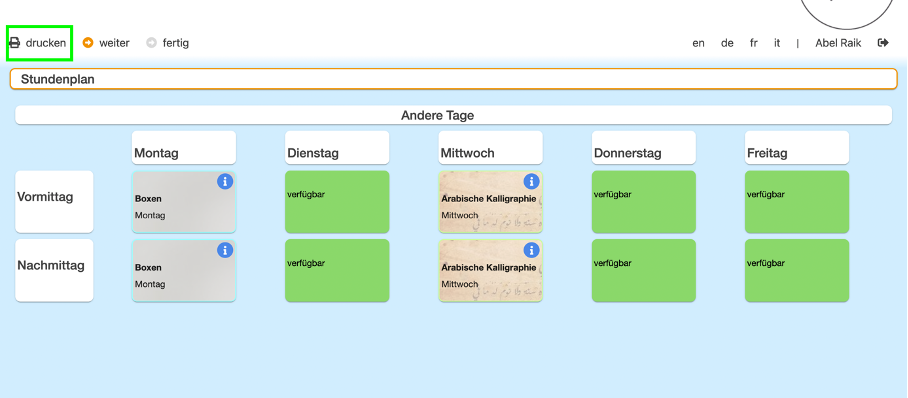Click the logout icon next to Abel Raik
Screen dimensions: 908x398
coord(883,43)
